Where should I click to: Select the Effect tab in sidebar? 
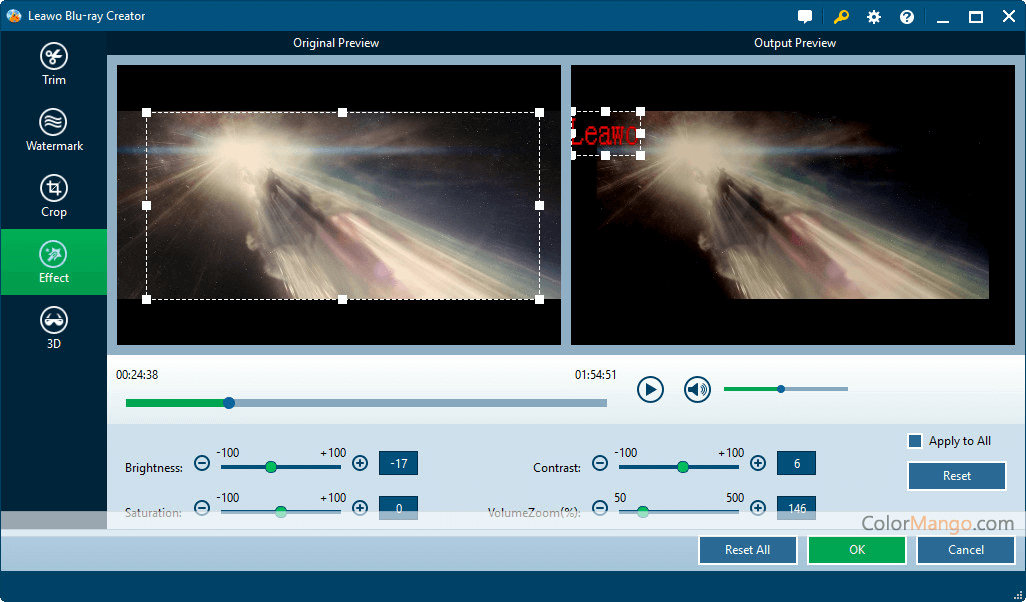[x=54, y=262]
